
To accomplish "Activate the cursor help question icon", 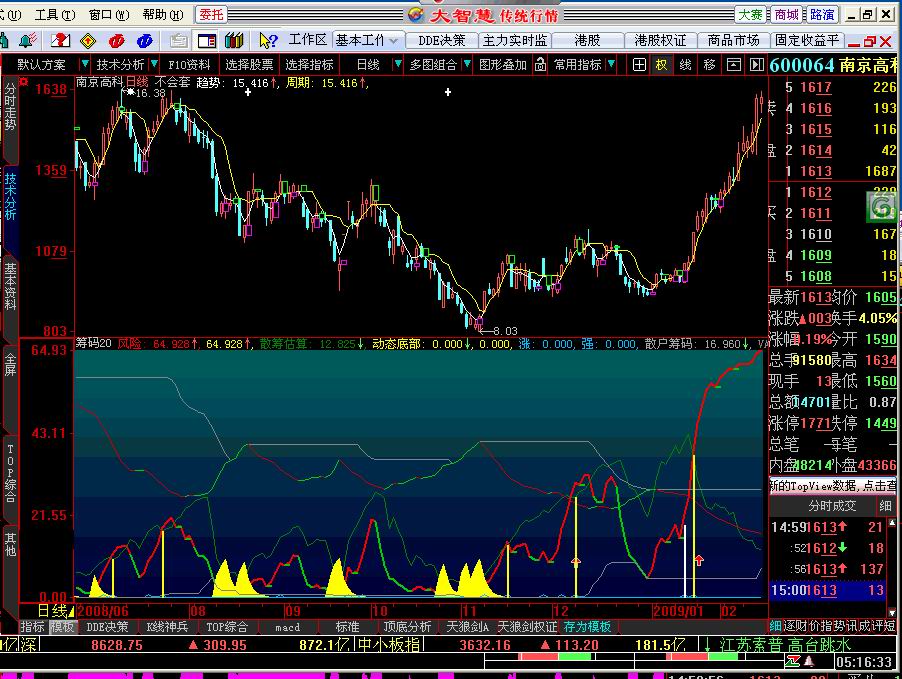I will click(267, 40).
